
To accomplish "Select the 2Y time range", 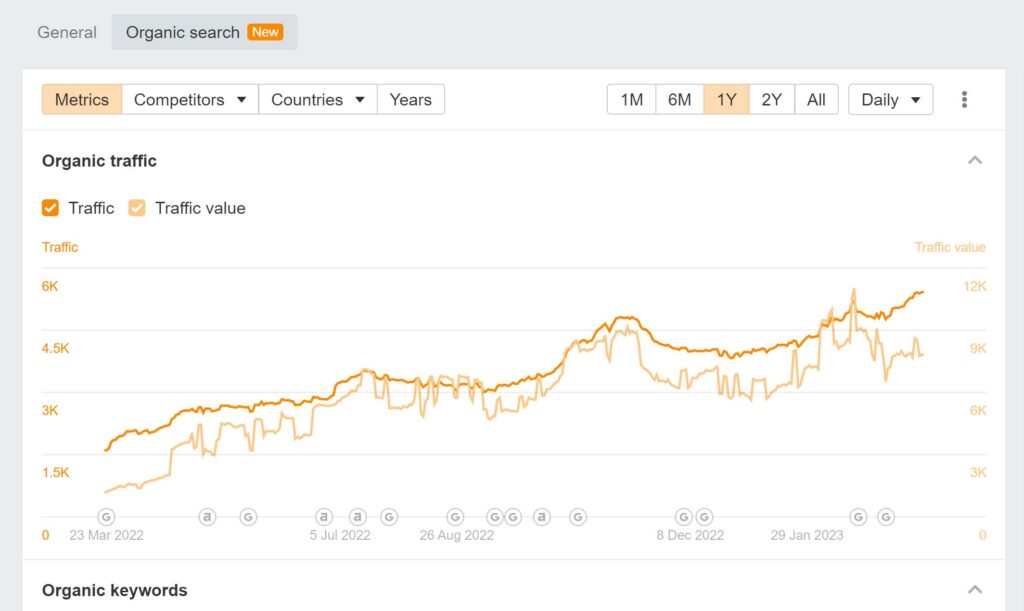I will pyautogui.click(x=771, y=100).
